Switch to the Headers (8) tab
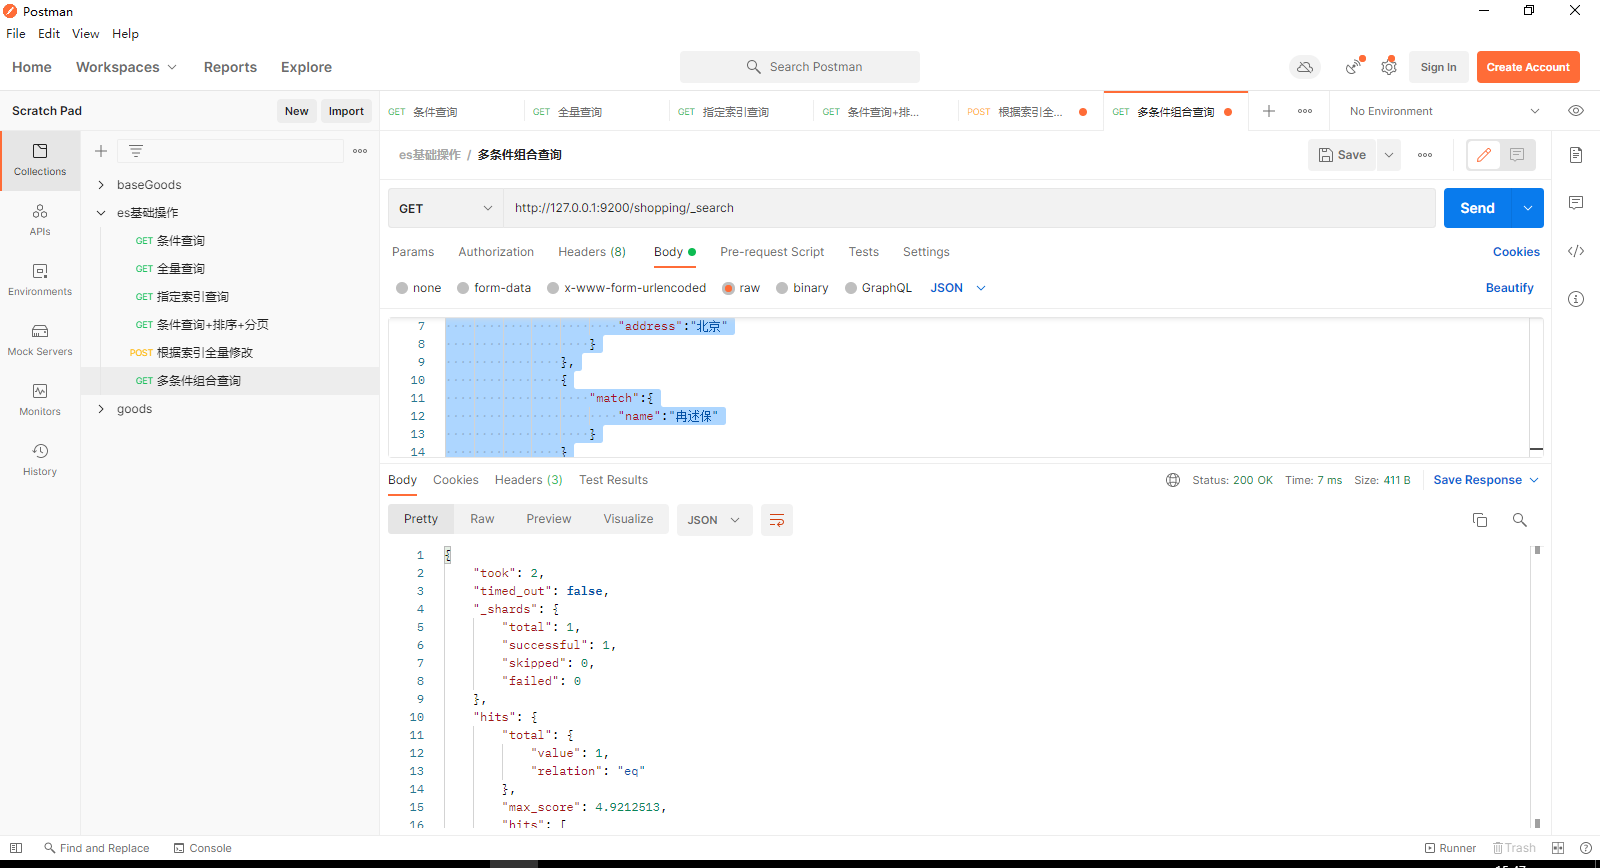This screenshot has width=1600, height=868. [592, 252]
